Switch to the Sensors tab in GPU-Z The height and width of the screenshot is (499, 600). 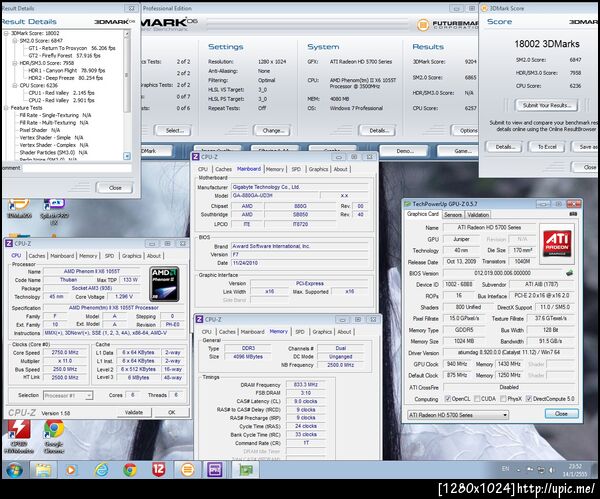453,214
